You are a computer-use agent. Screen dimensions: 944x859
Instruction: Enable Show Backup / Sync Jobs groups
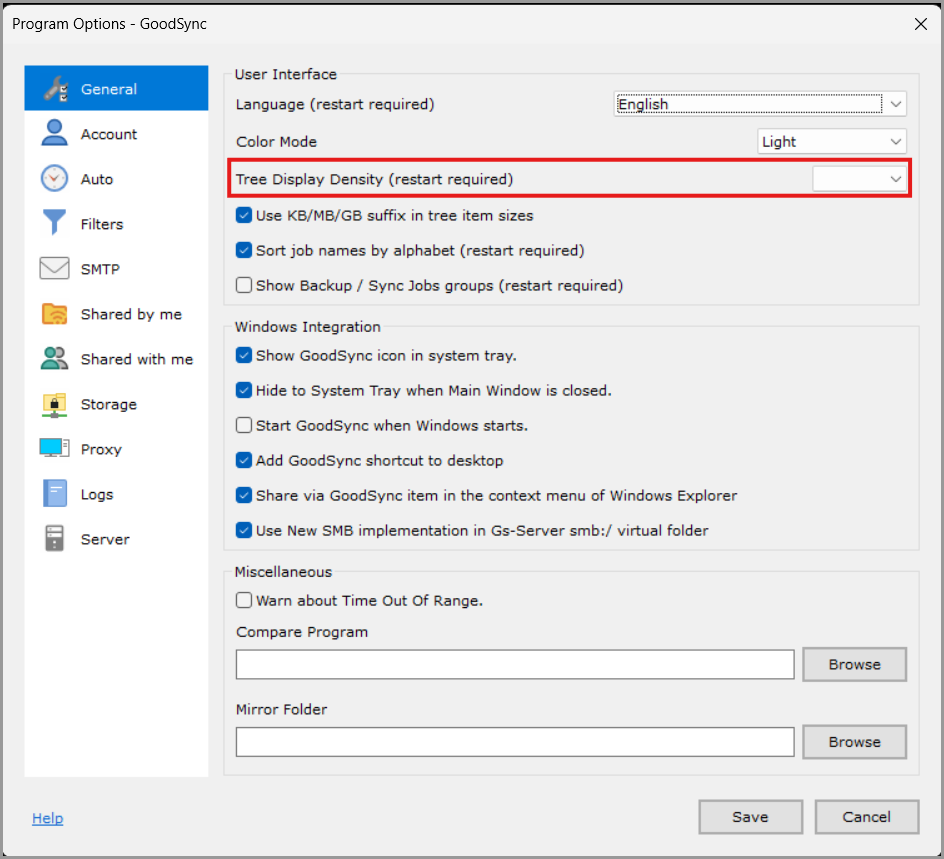coord(244,285)
